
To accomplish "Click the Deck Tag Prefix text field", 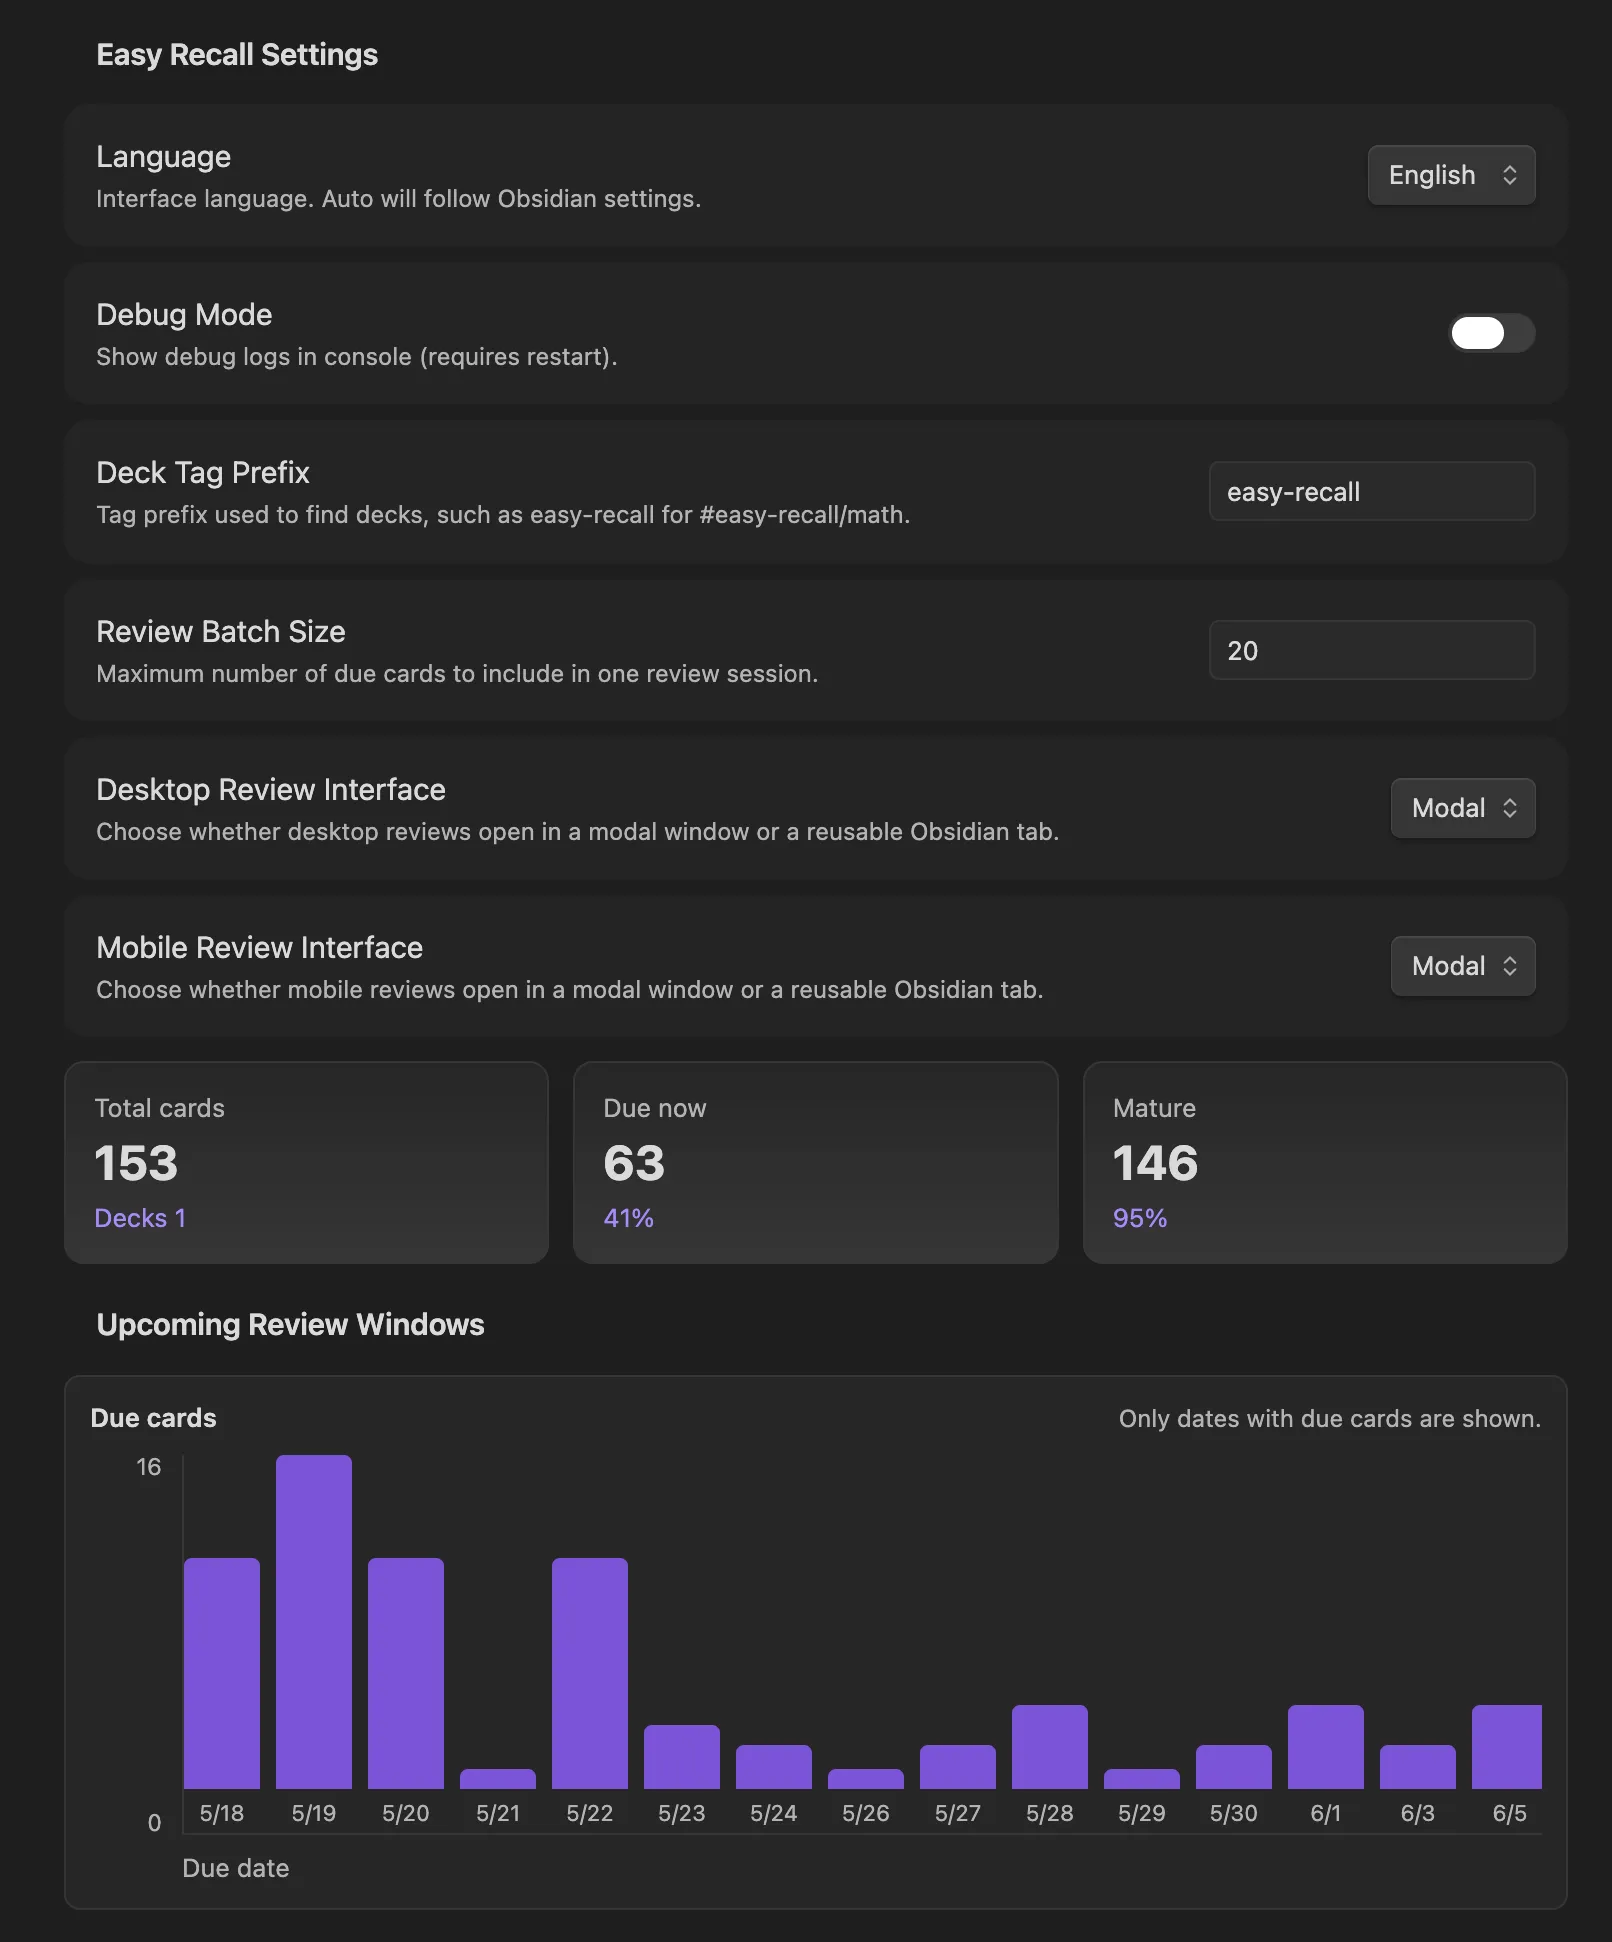I will 1372,491.
